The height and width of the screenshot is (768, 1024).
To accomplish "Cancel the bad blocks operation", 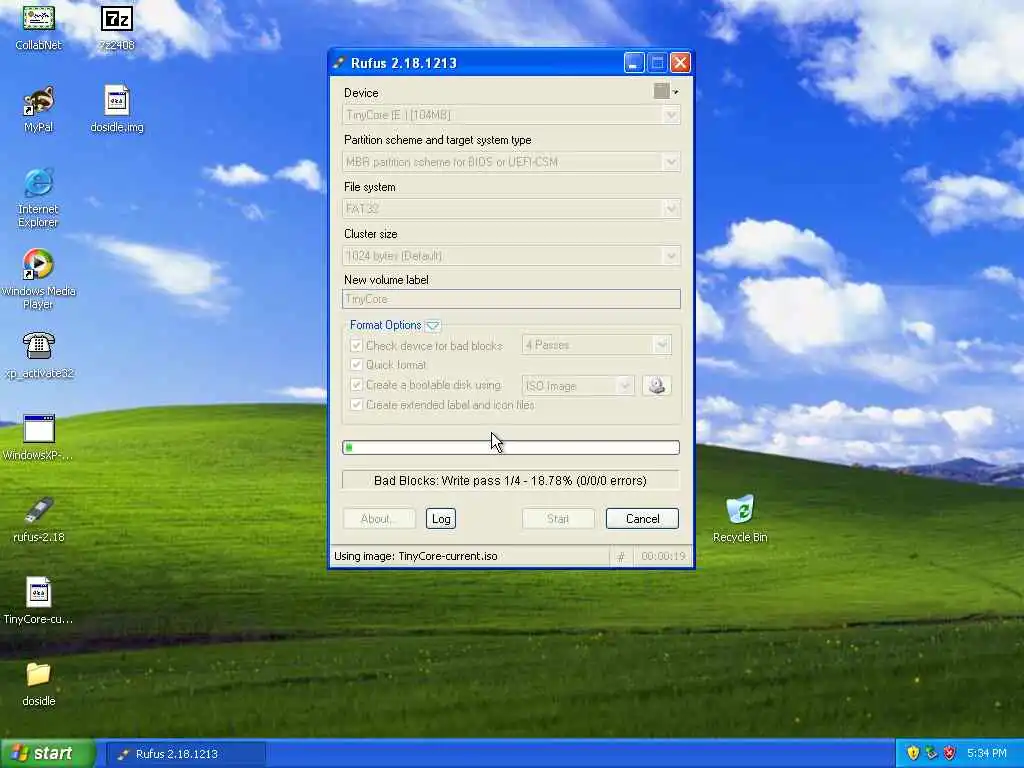I will [643, 519].
